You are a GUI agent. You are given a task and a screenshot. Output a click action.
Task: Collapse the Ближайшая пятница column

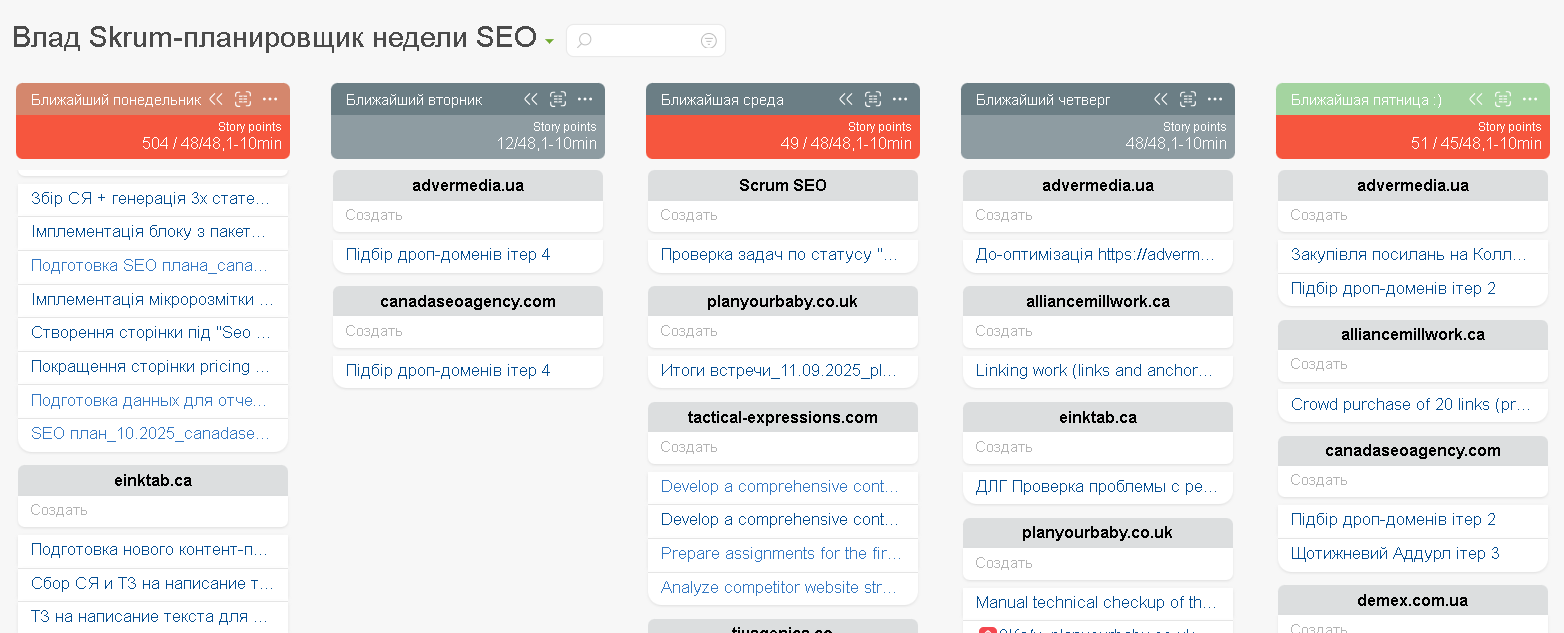tap(1476, 99)
